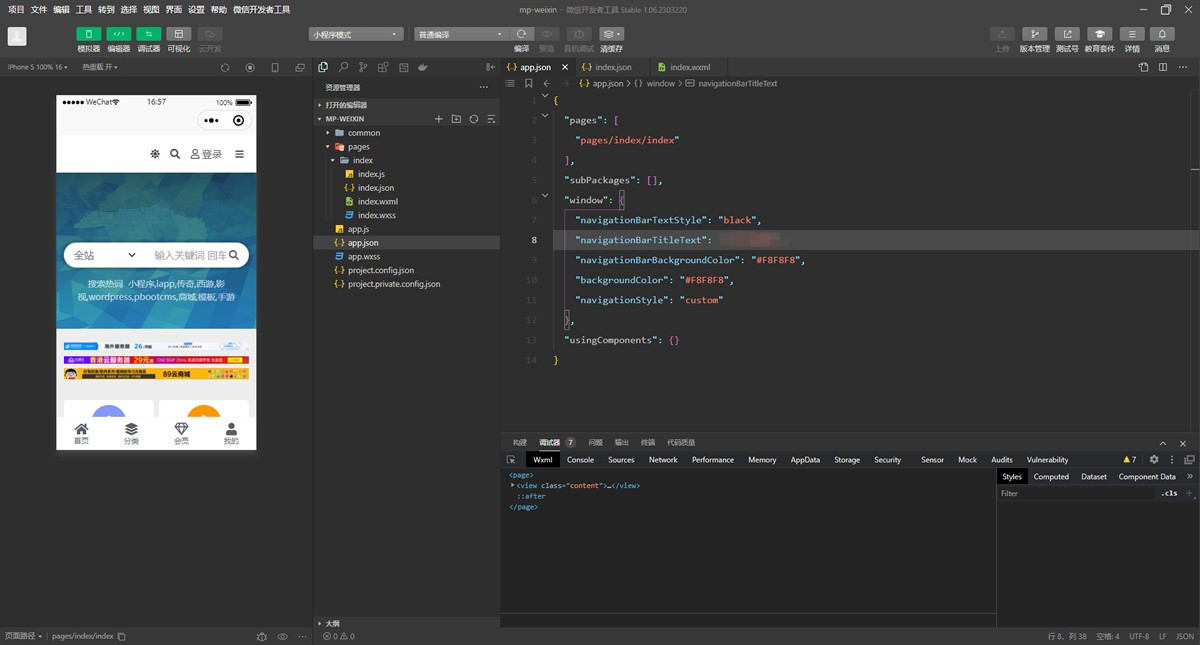Open 版本管理 version control

pos(1034,34)
